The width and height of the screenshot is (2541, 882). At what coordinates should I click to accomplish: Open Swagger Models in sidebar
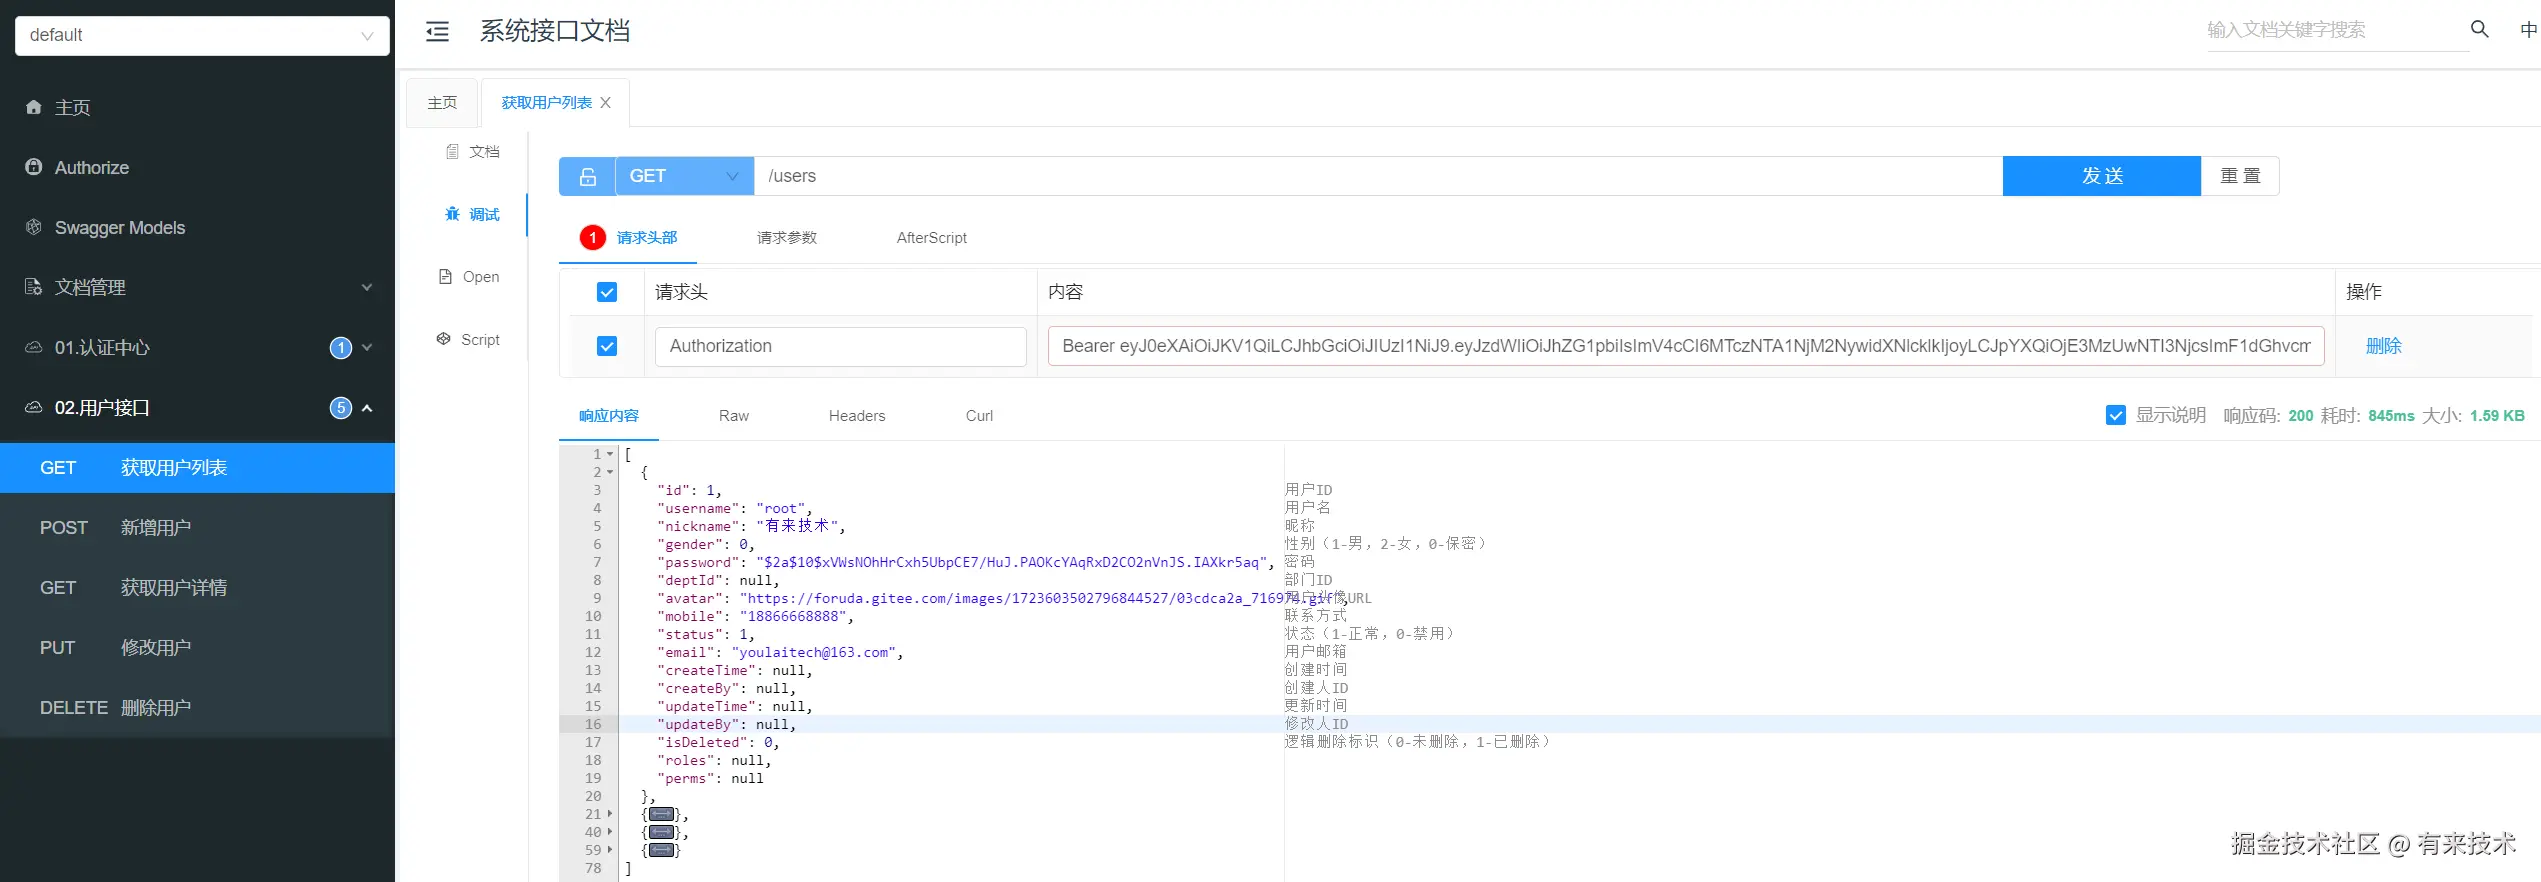pyautogui.click(x=197, y=227)
